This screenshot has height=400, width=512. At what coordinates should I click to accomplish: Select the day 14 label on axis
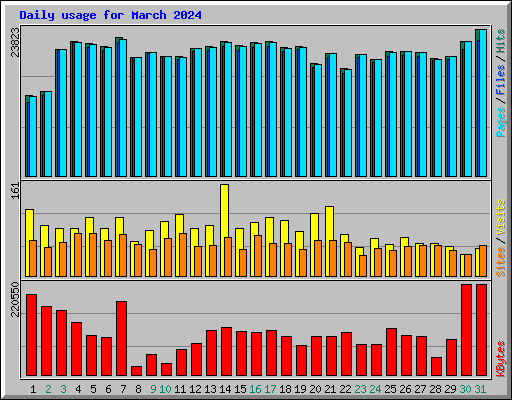[225, 389]
